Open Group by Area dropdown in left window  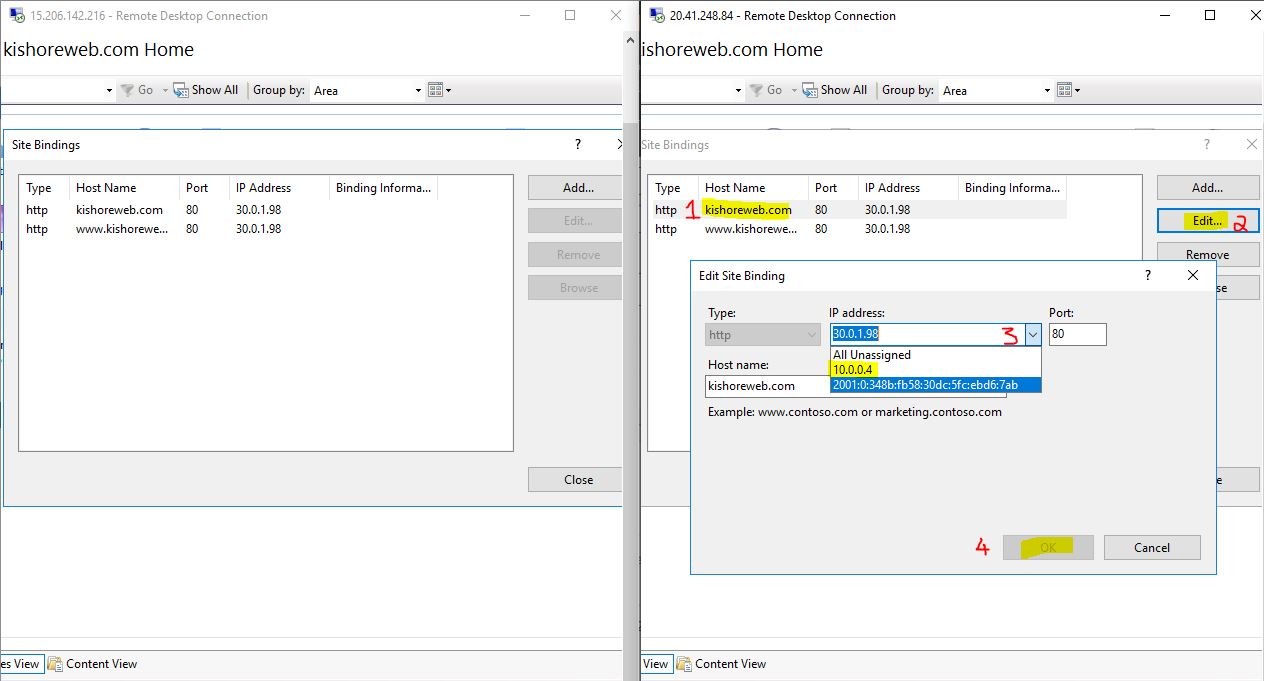(367, 90)
